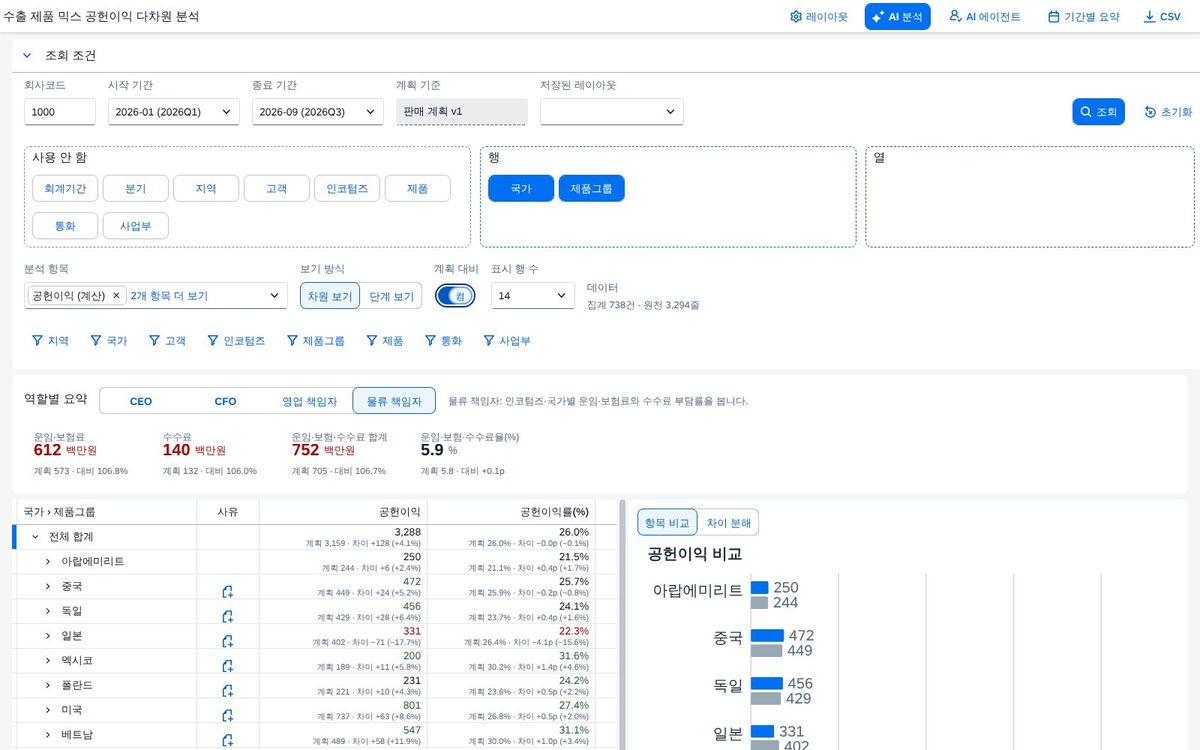Open the 표시 행 수 dropdown

pyautogui.click(x=533, y=296)
